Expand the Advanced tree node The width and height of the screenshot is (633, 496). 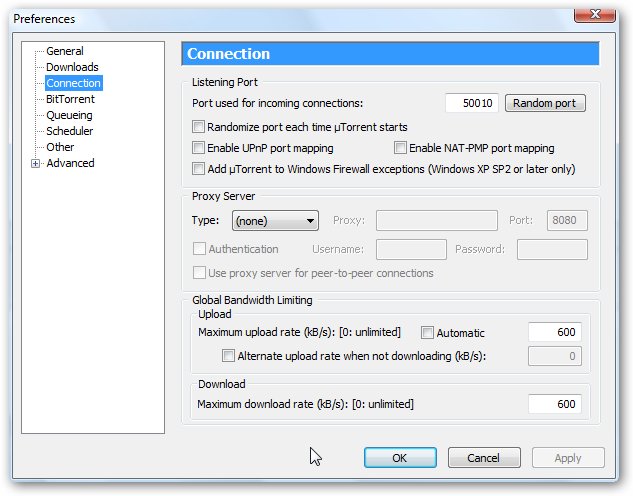pos(36,164)
